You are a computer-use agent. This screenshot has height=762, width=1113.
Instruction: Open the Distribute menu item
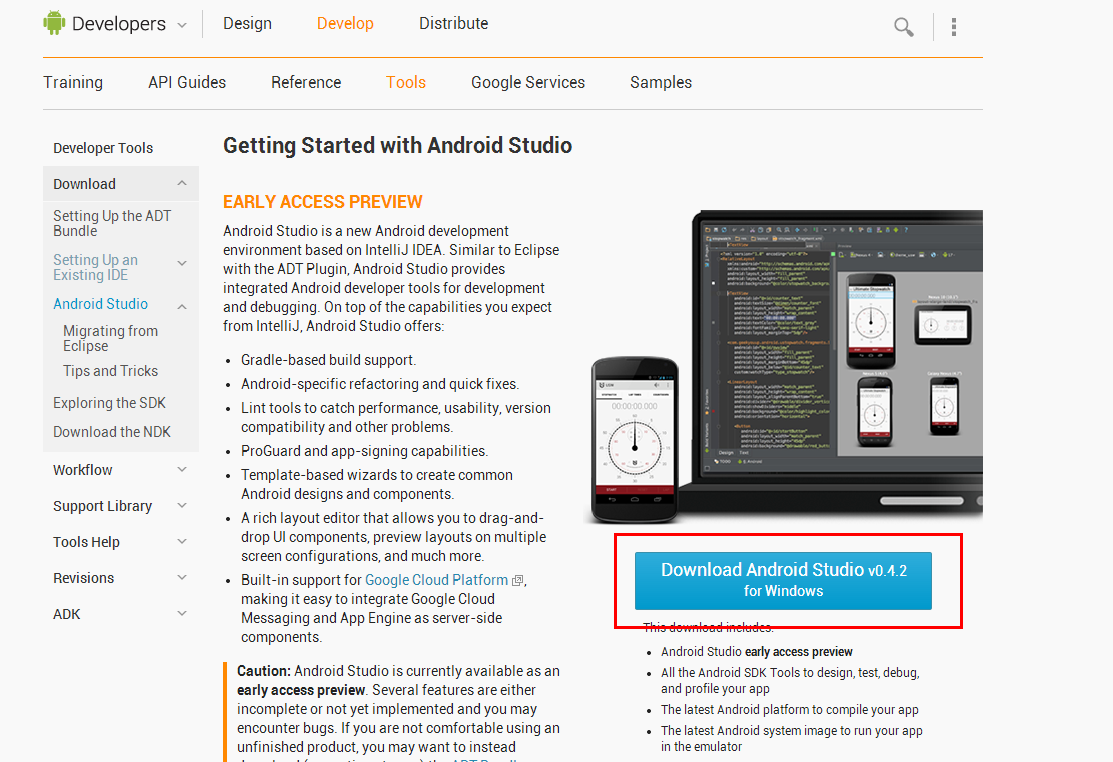point(453,22)
